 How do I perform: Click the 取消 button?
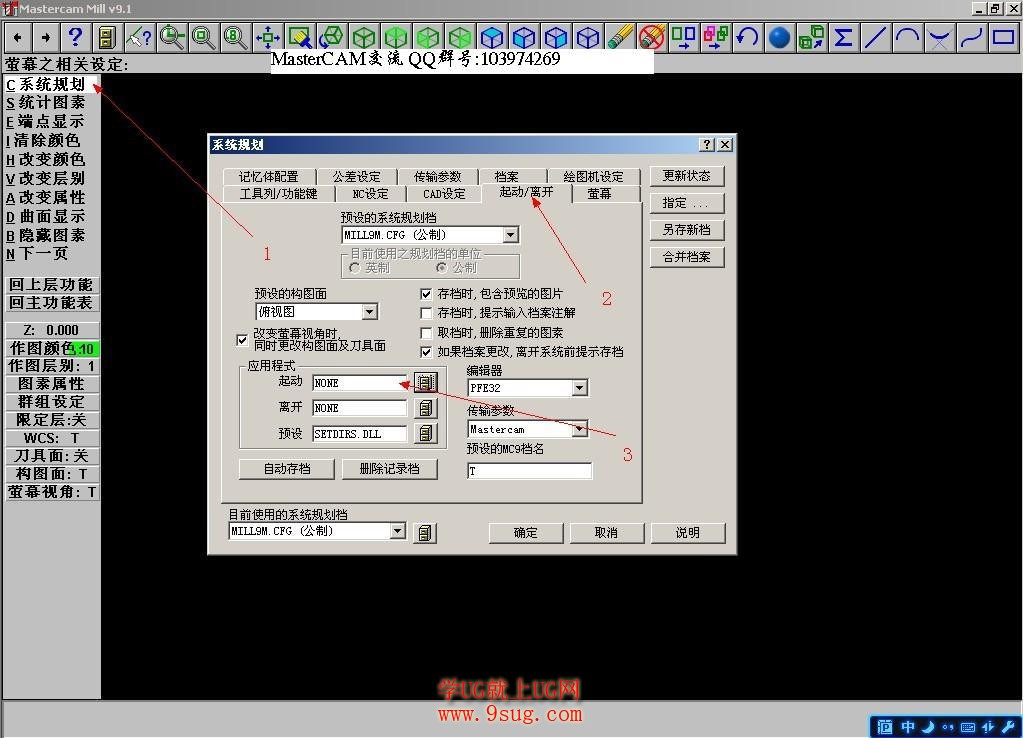pos(607,533)
